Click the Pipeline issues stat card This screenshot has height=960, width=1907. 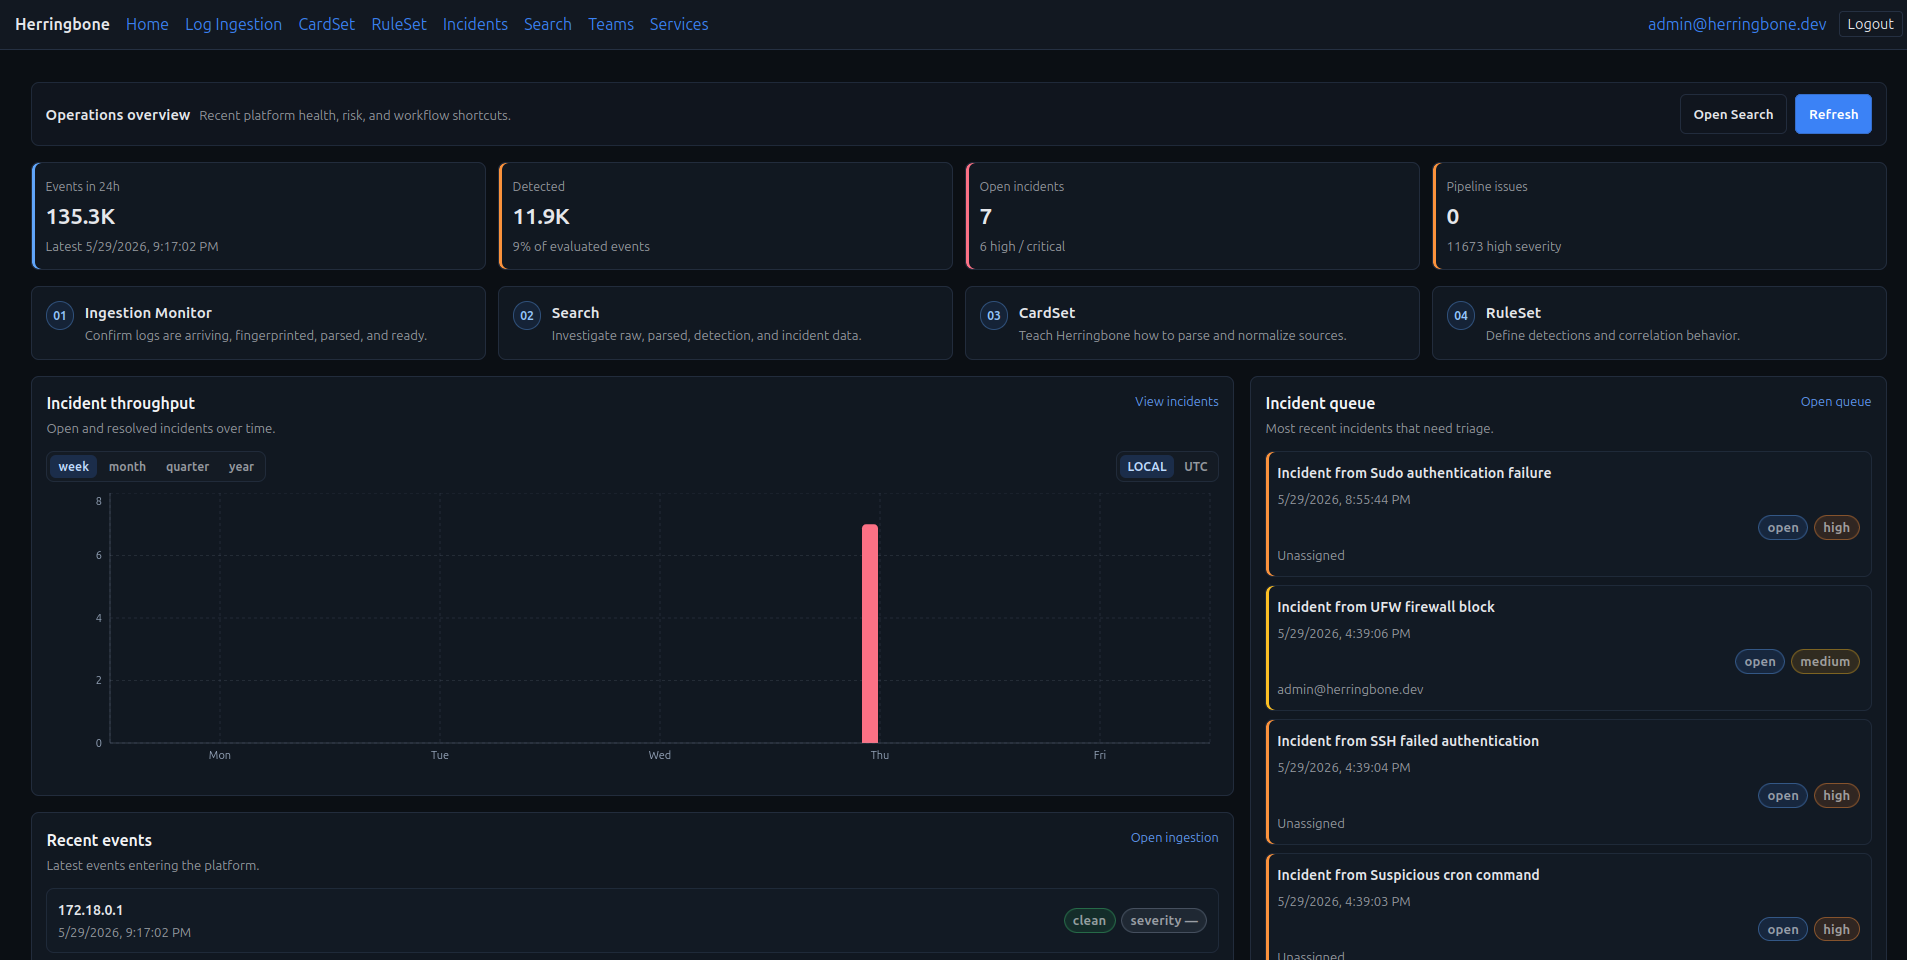(1659, 216)
